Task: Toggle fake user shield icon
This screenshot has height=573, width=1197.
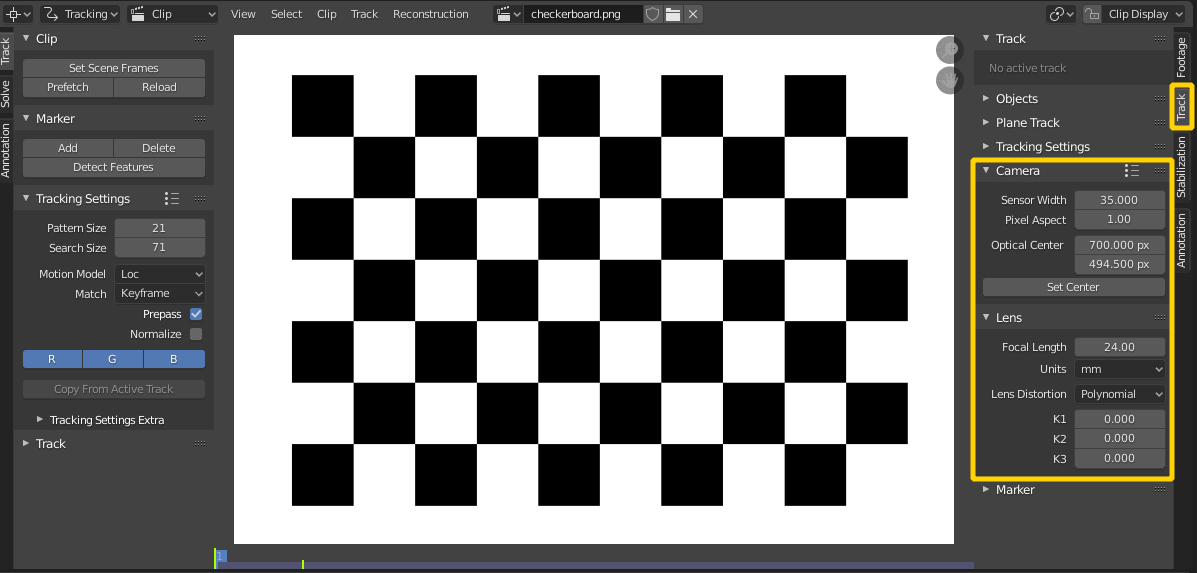Action: pyautogui.click(x=653, y=14)
